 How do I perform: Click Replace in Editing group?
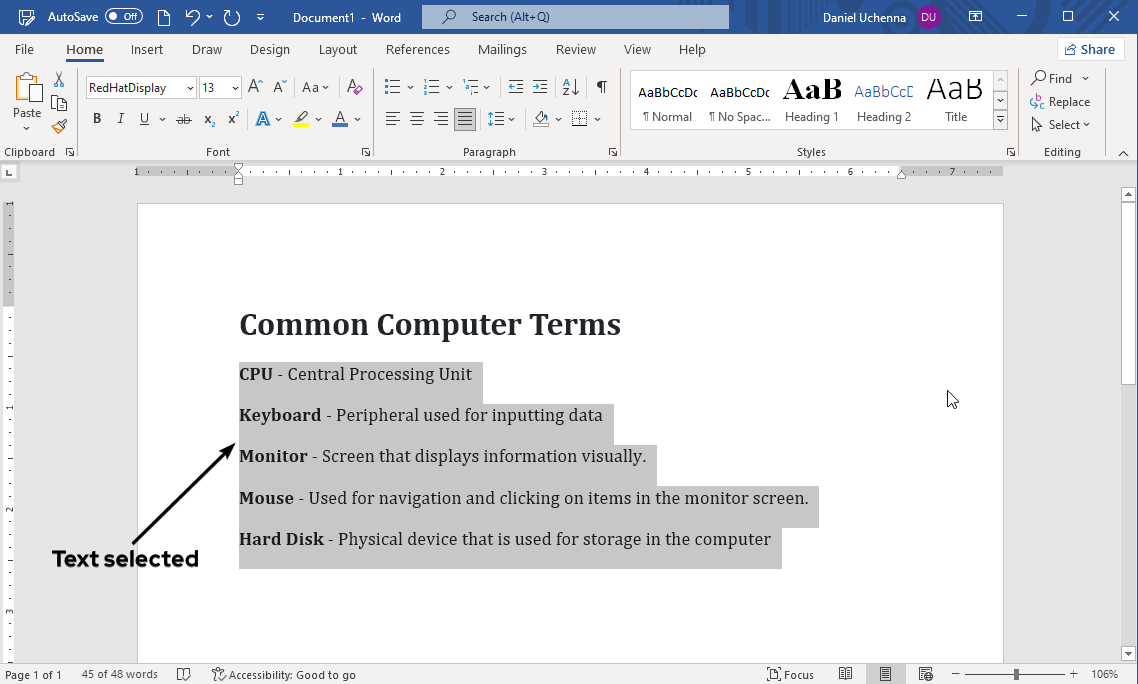click(x=1060, y=102)
